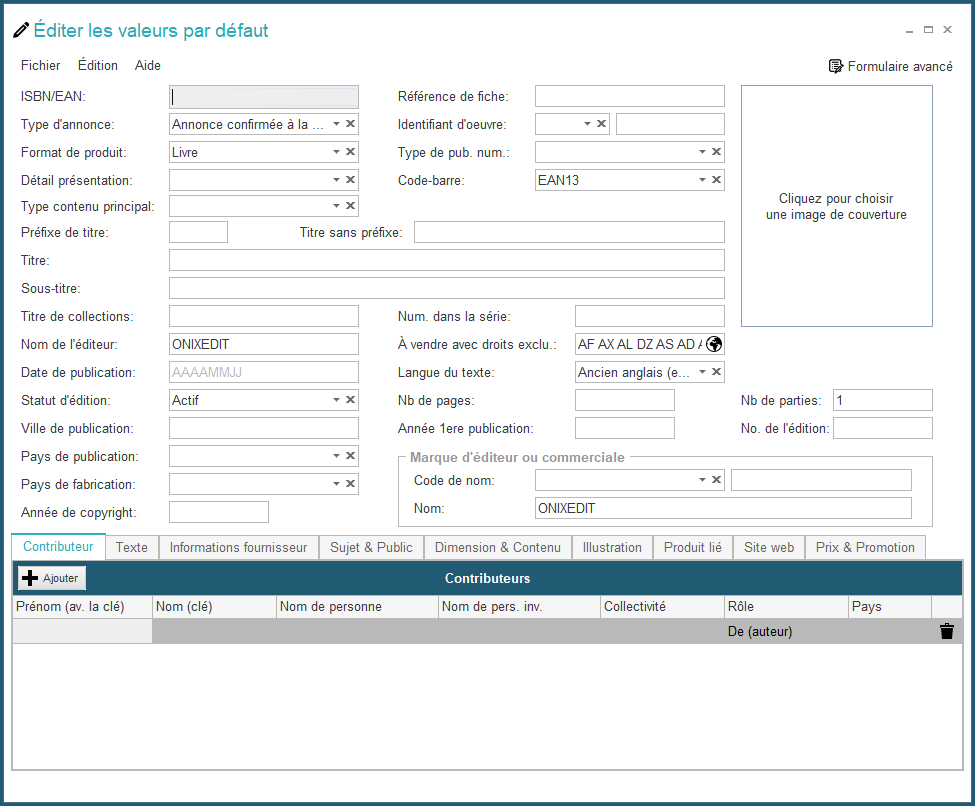Clear the Format de produit value
The width and height of the screenshot is (975, 806).
point(351,152)
